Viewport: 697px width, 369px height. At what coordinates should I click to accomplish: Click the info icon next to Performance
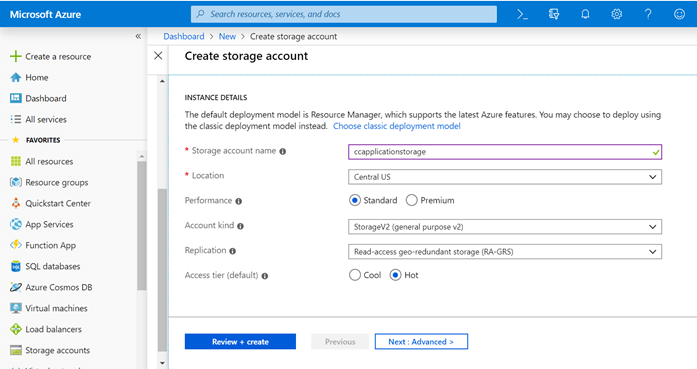(x=239, y=201)
